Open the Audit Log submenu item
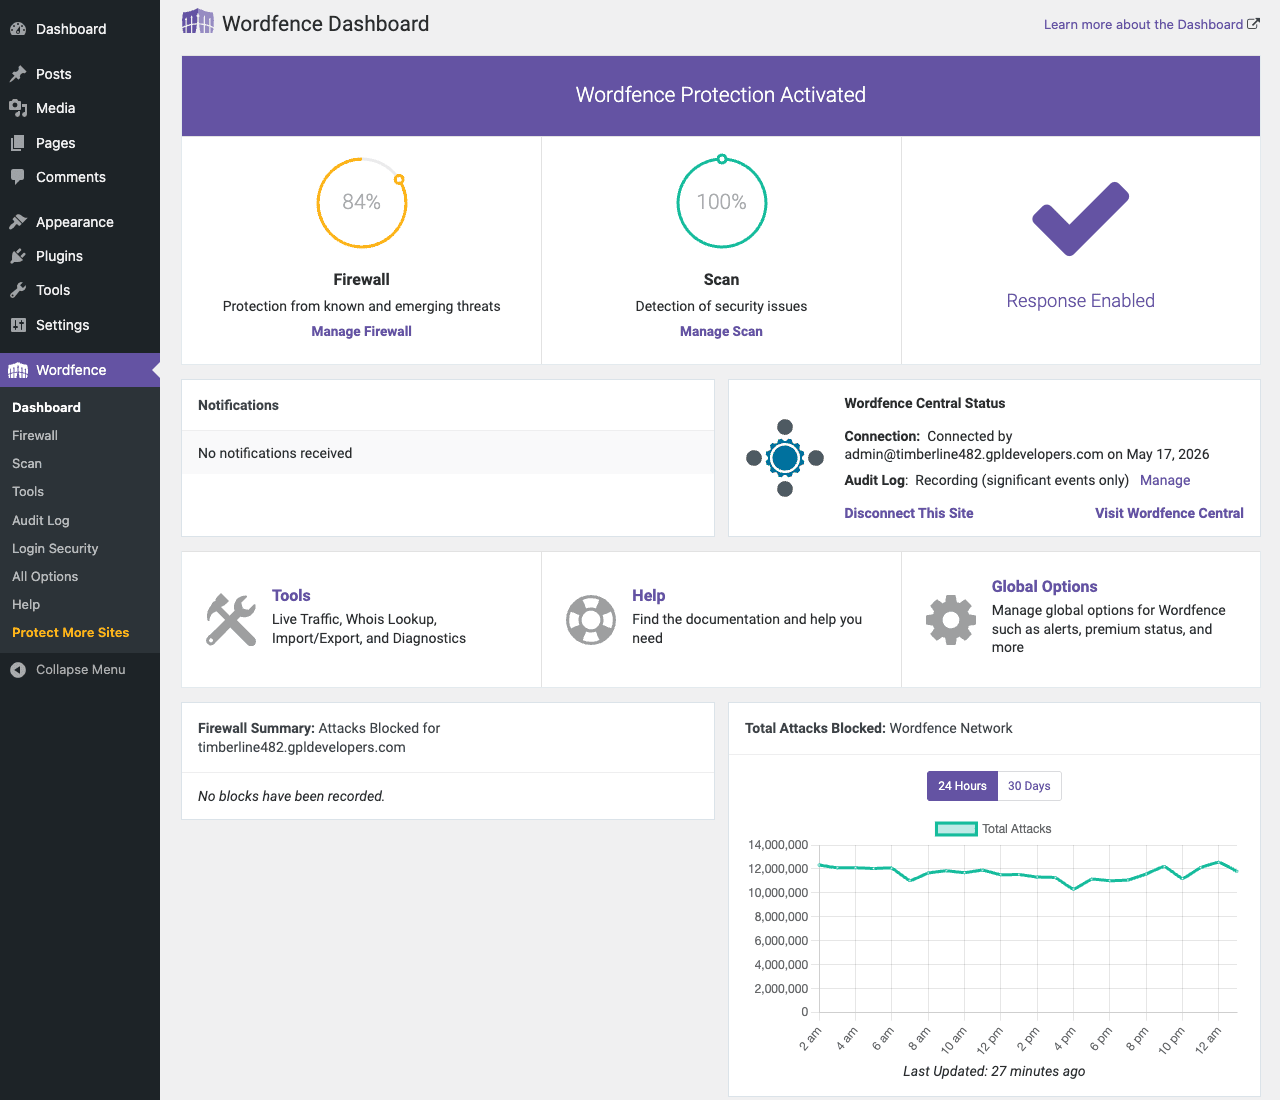Image resolution: width=1280 pixels, height=1100 pixels. point(41,520)
